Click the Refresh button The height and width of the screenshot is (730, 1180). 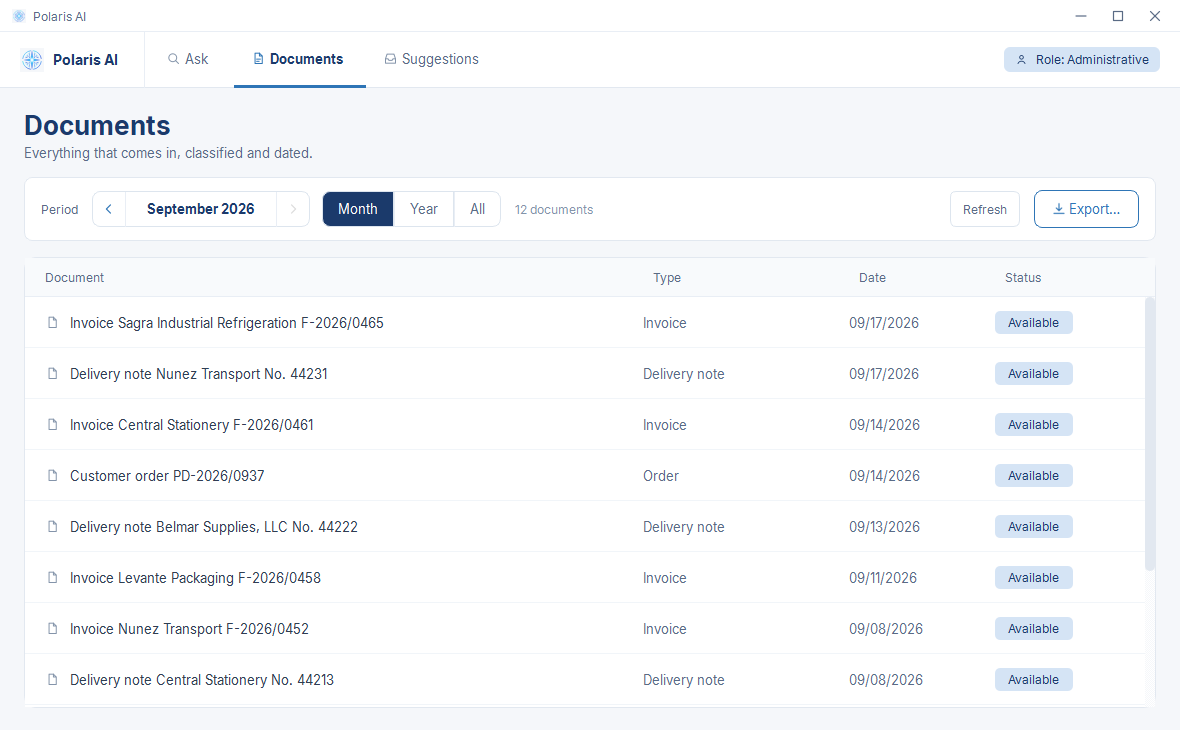pos(984,209)
